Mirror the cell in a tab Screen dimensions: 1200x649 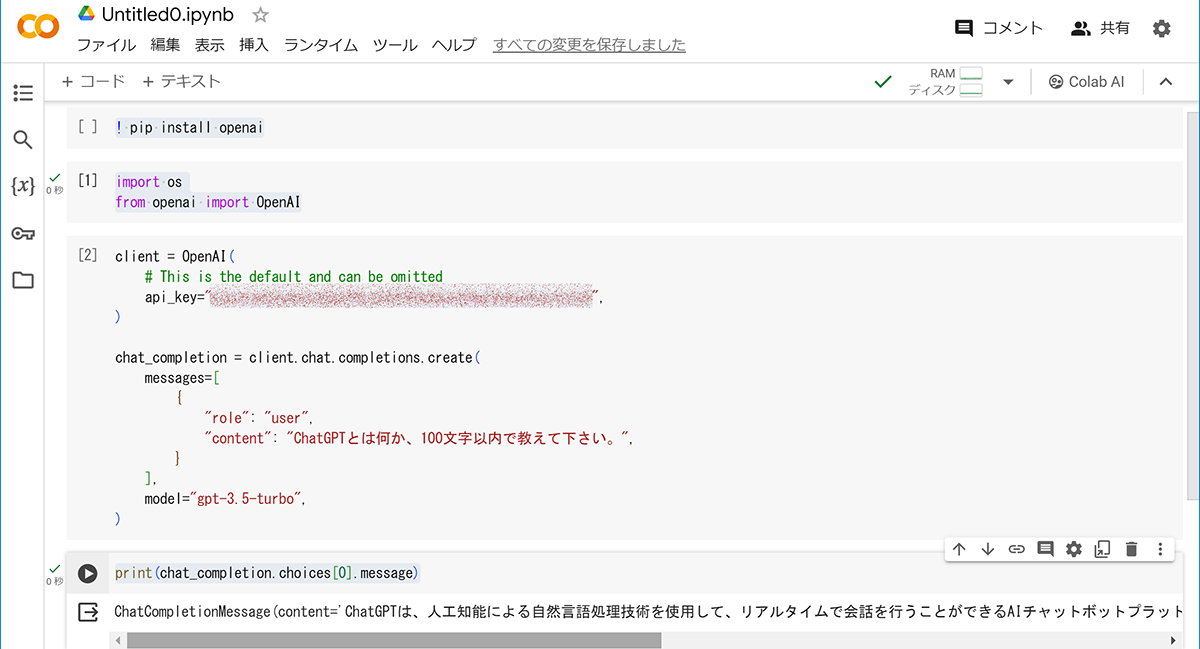(x=1102, y=549)
